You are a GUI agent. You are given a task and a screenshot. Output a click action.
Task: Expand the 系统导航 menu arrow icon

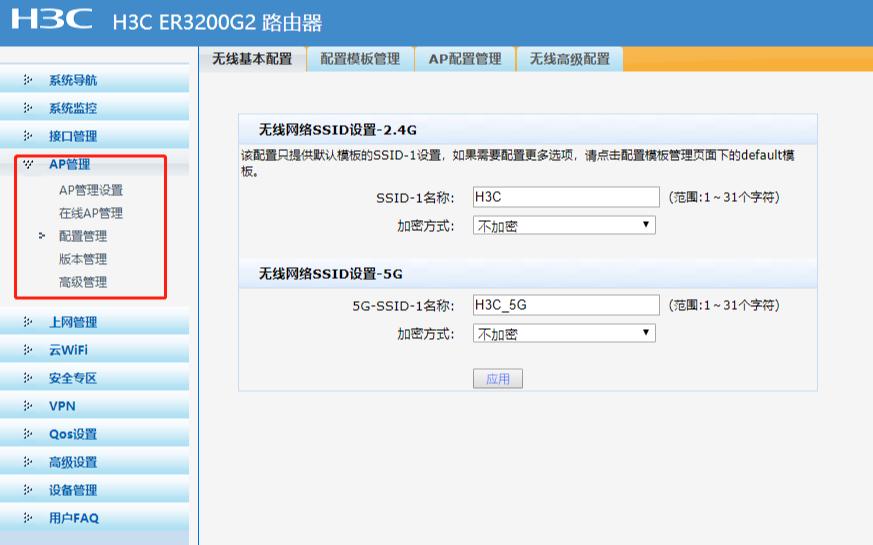[28, 80]
